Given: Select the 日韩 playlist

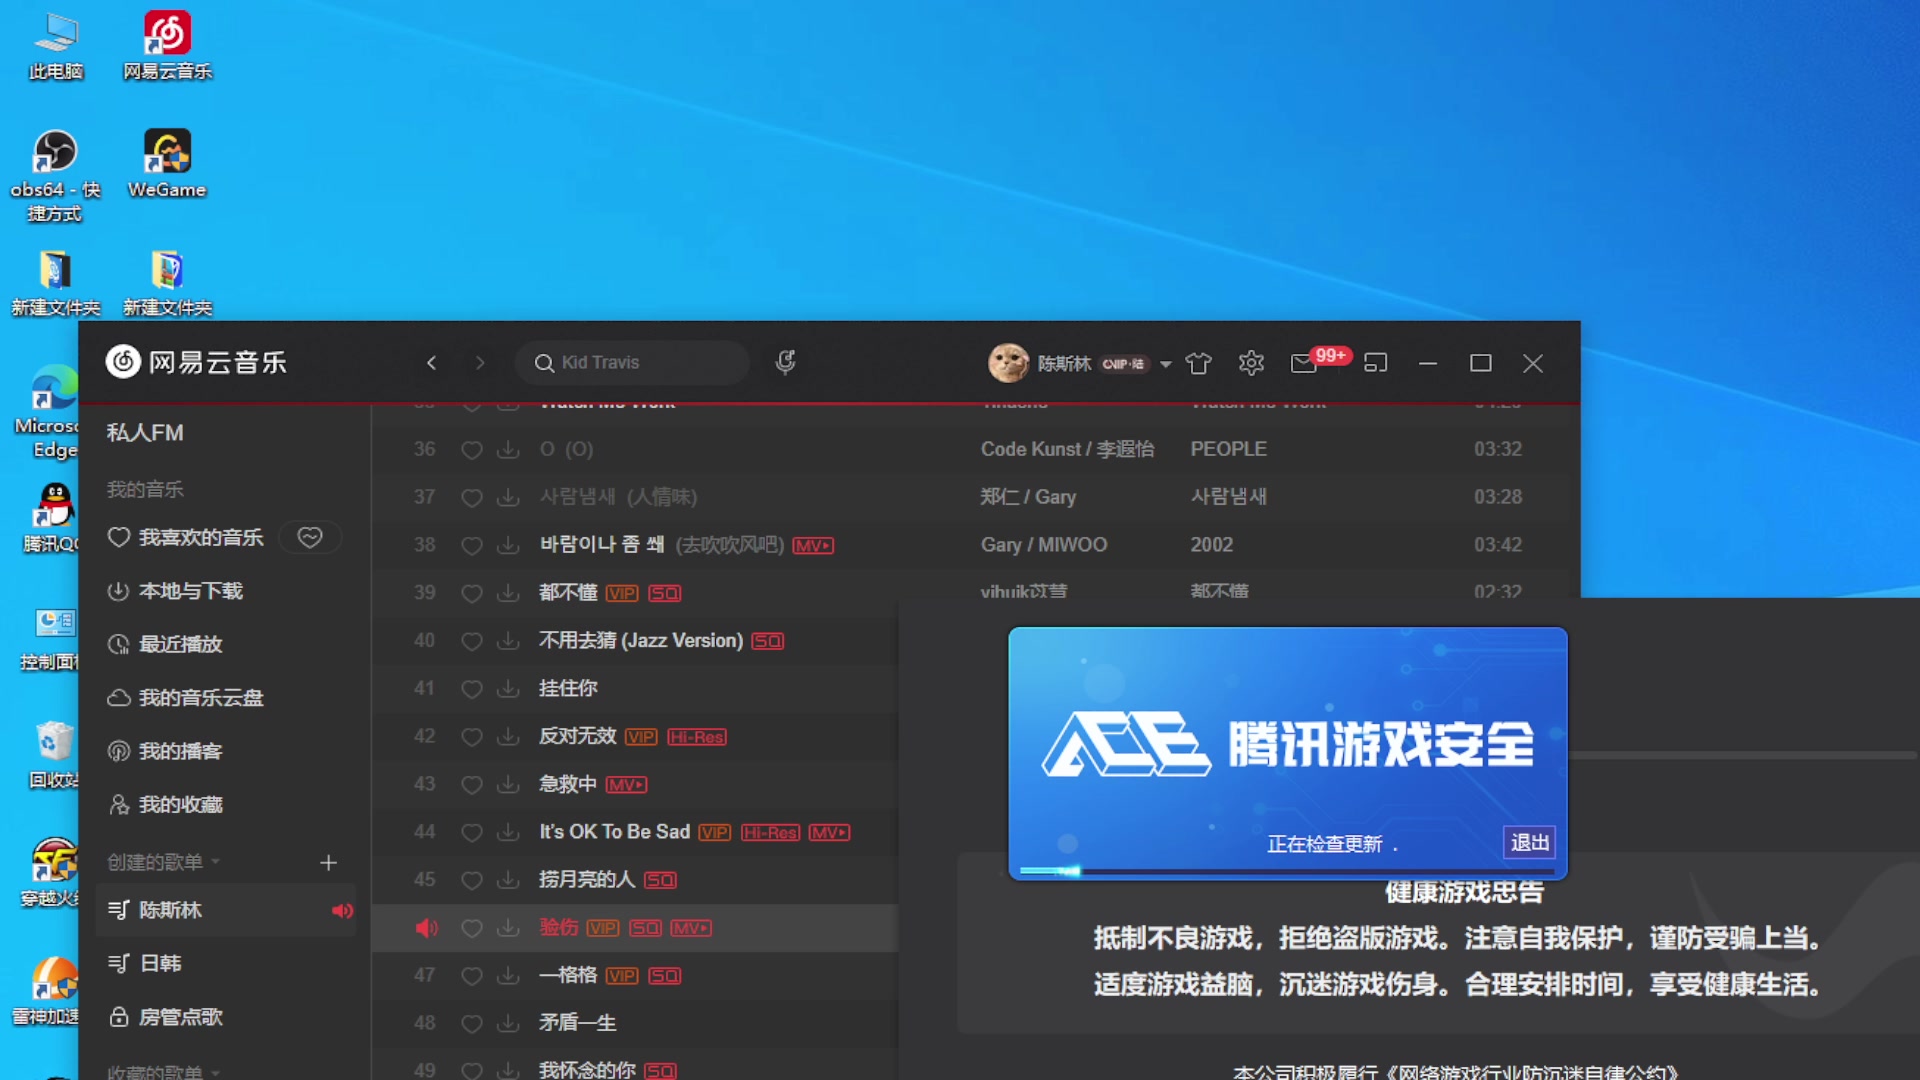Looking at the screenshot, I should (x=226, y=963).
